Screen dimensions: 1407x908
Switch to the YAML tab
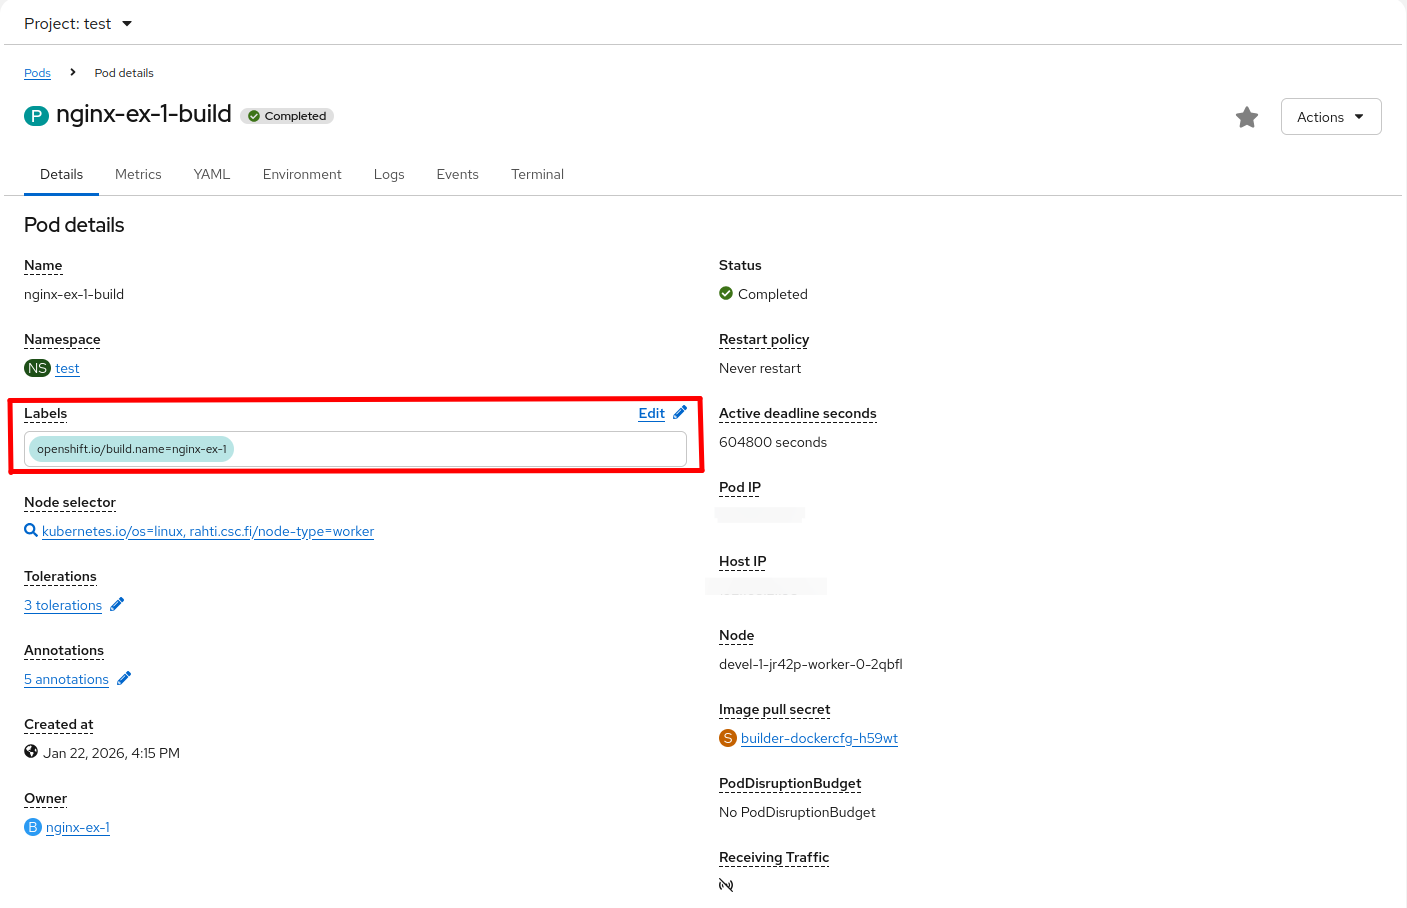(x=212, y=174)
